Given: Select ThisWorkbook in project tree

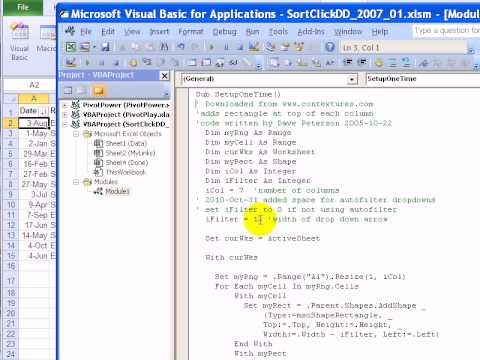Looking at the screenshot, I should (126, 172).
